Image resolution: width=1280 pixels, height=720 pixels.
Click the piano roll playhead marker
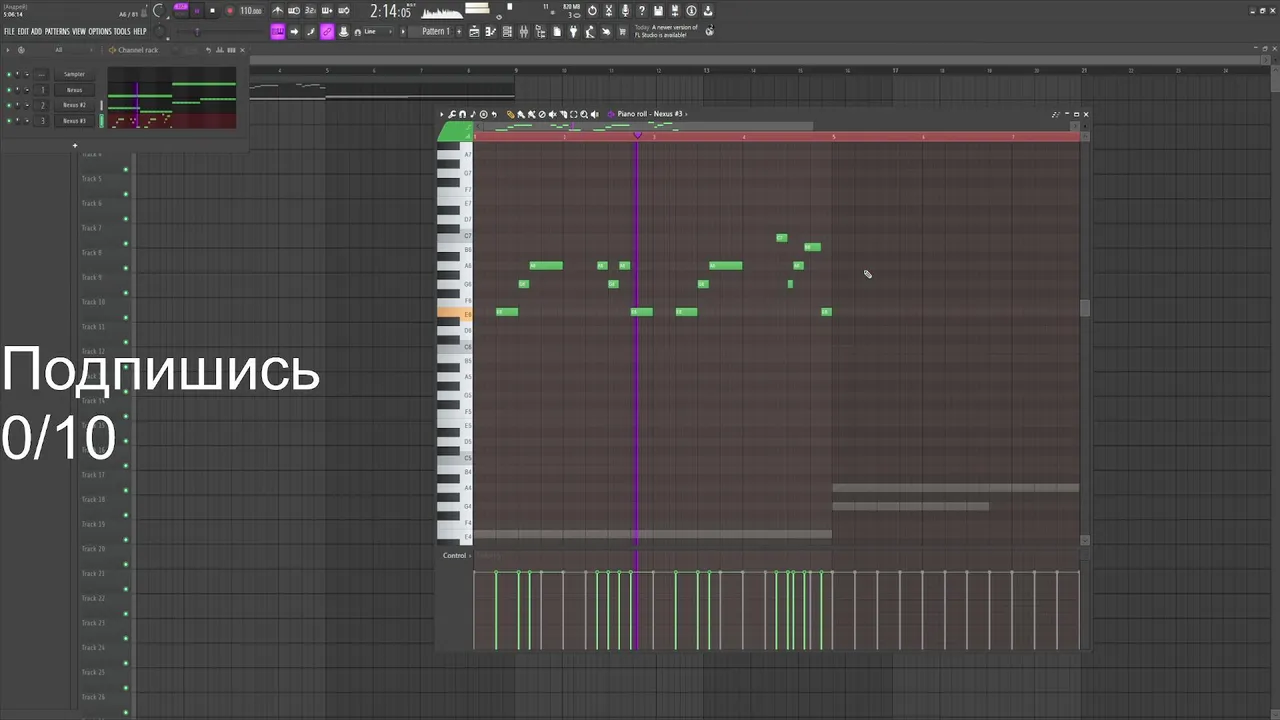(x=637, y=136)
